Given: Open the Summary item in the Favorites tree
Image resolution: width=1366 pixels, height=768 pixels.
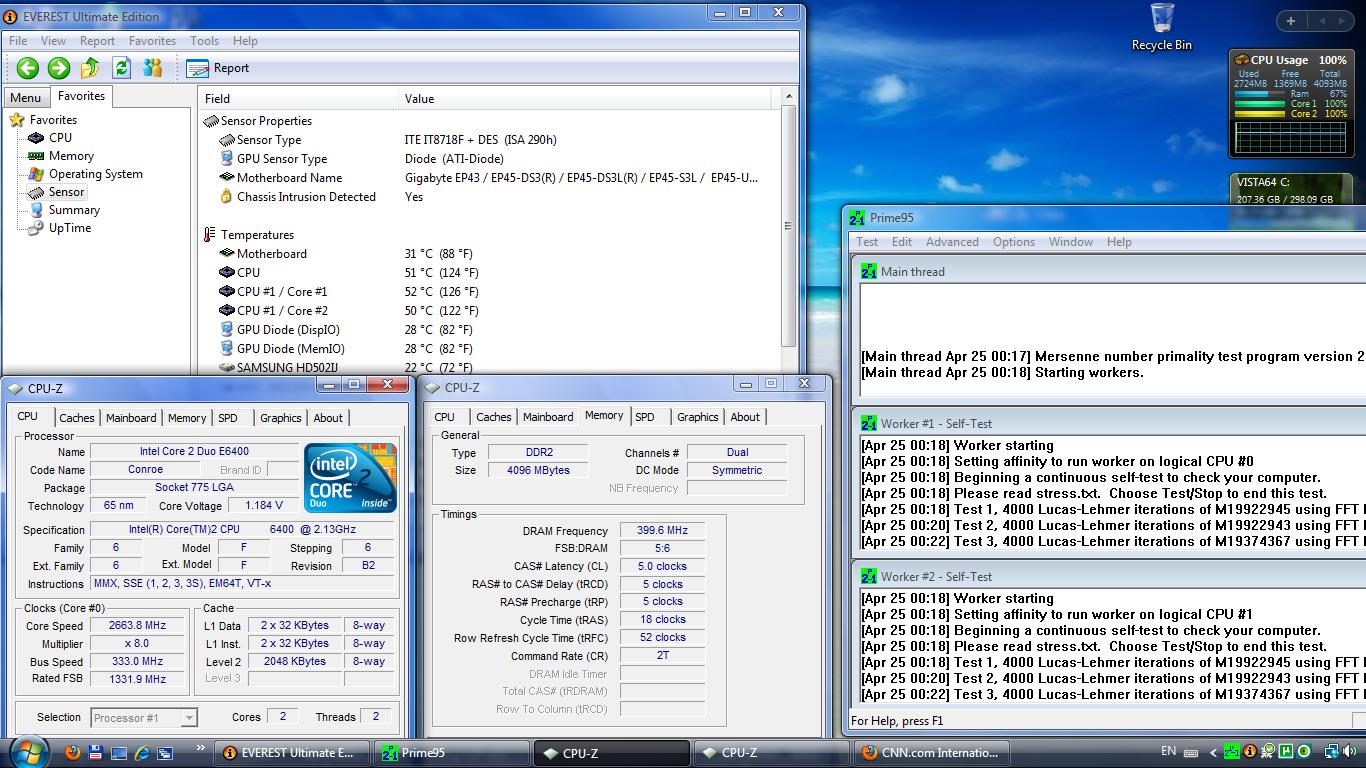Looking at the screenshot, I should coord(64,210).
